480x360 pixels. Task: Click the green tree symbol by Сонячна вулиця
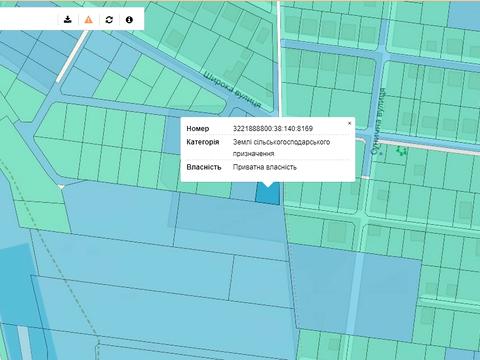coord(402,151)
